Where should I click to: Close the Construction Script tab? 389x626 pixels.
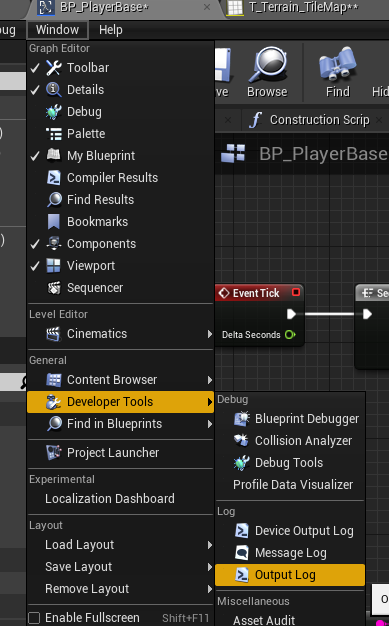[x=379, y=119]
